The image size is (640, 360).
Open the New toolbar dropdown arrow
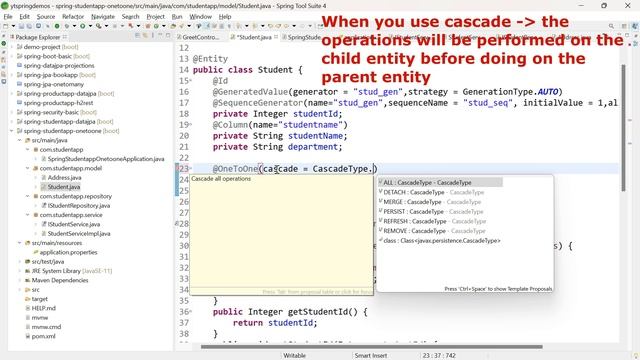tap(13, 26)
